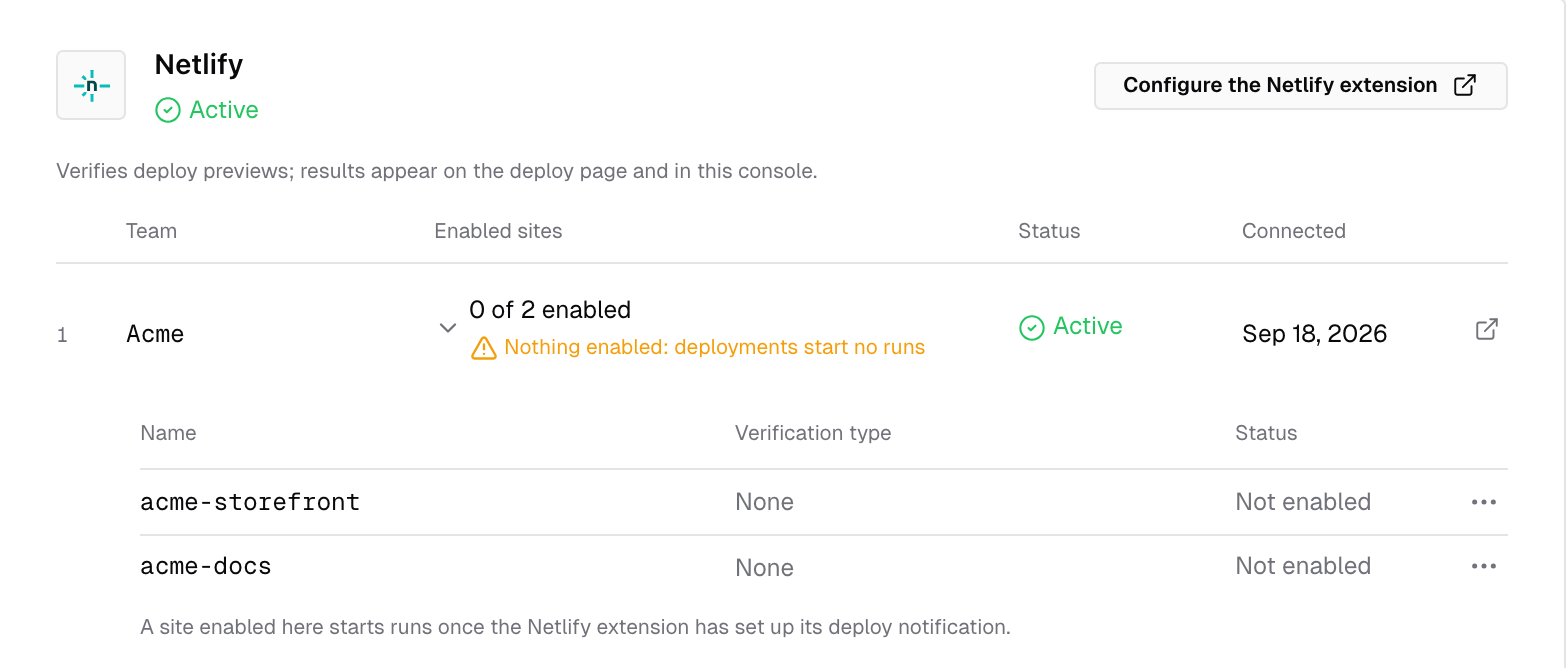Click the Enabled sites column header
The image size is (1566, 668).
498,231
